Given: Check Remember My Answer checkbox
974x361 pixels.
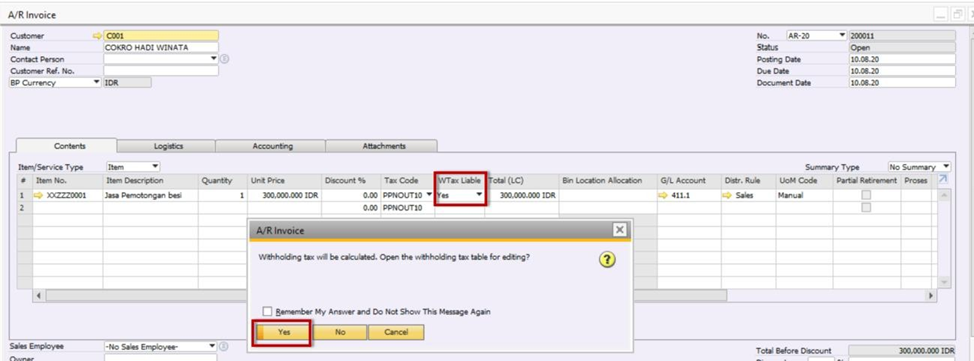Looking at the screenshot, I should tap(267, 311).
